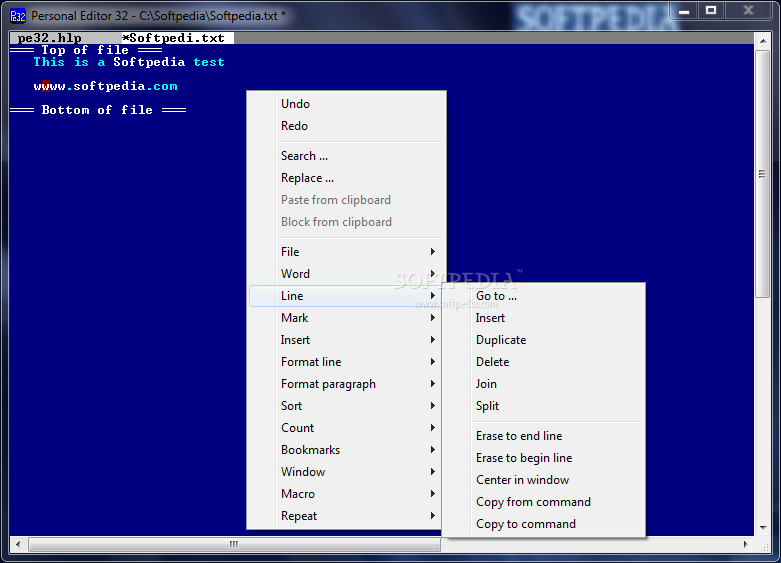Viewport: 781px width, 563px height.
Task: Click the text line 'This is a Softpedia test'
Action: tap(129, 62)
